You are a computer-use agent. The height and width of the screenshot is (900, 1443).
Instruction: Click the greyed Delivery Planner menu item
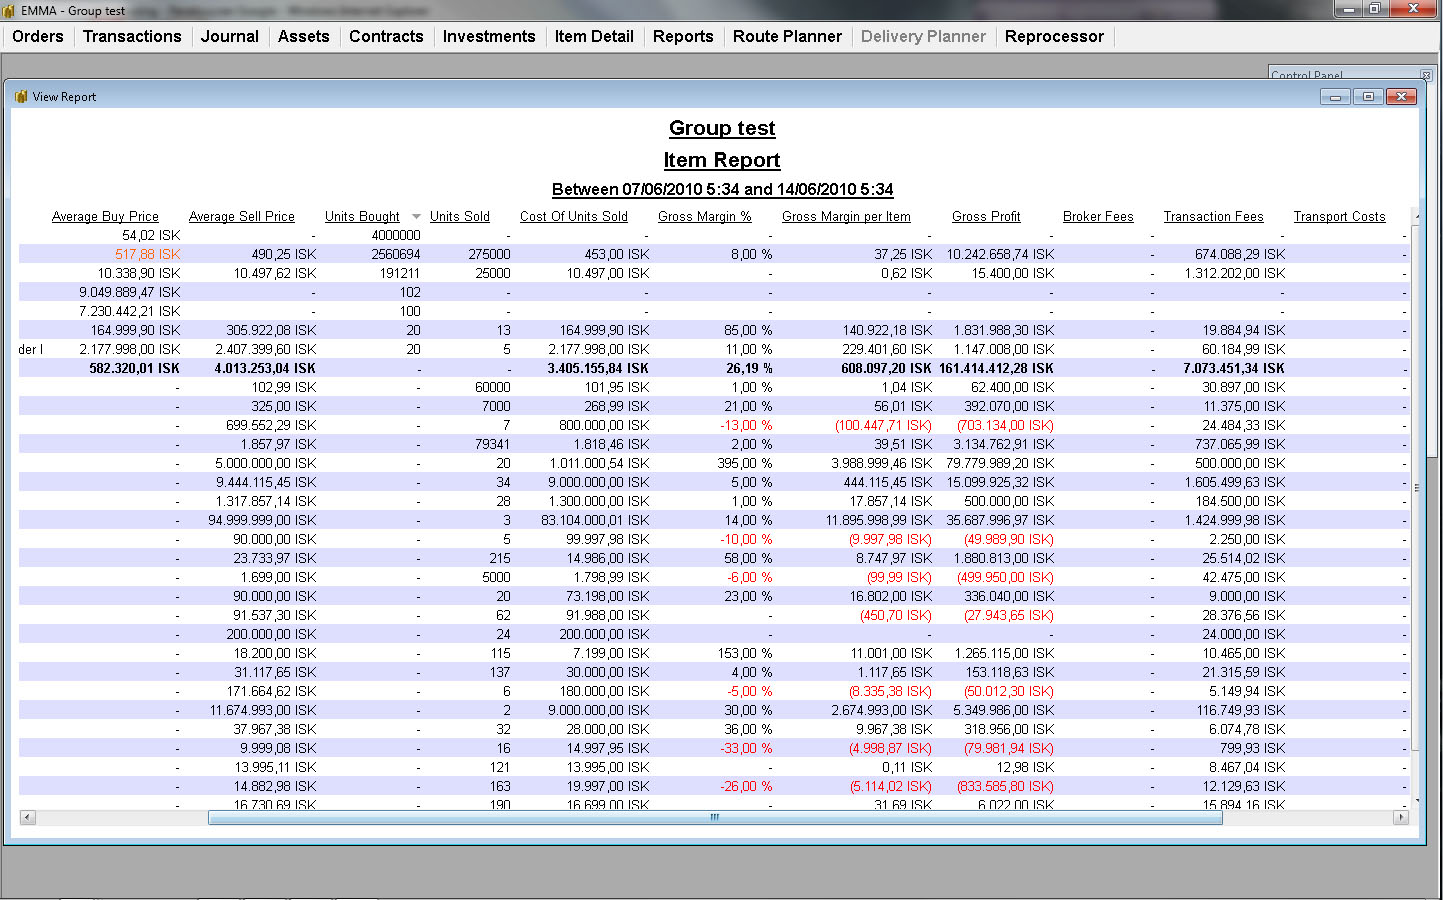pos(923,36)
